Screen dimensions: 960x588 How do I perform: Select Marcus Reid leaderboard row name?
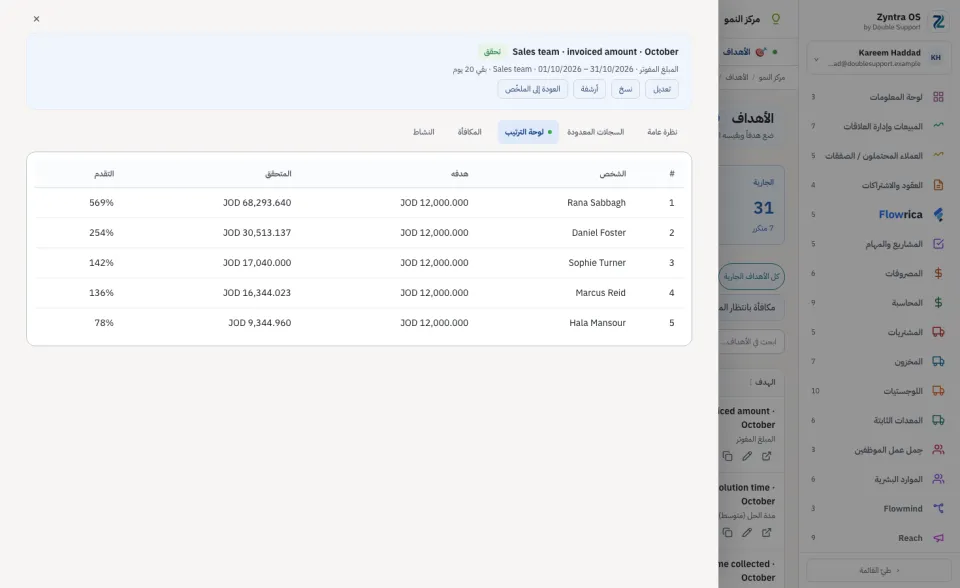click(x=601, y=293)
